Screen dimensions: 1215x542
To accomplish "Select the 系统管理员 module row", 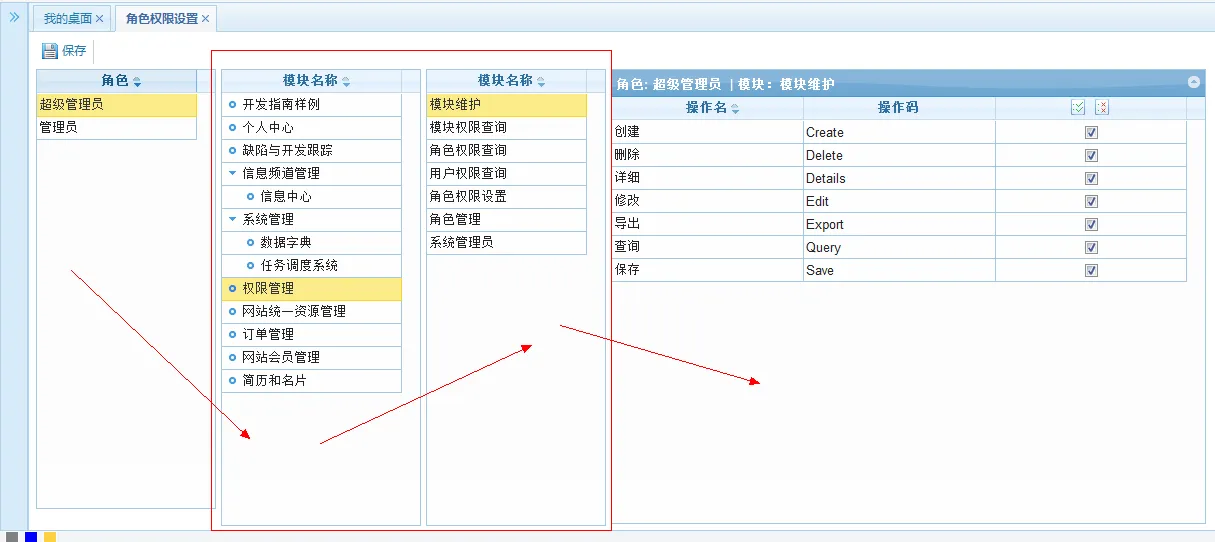I will tap(507, 242).
